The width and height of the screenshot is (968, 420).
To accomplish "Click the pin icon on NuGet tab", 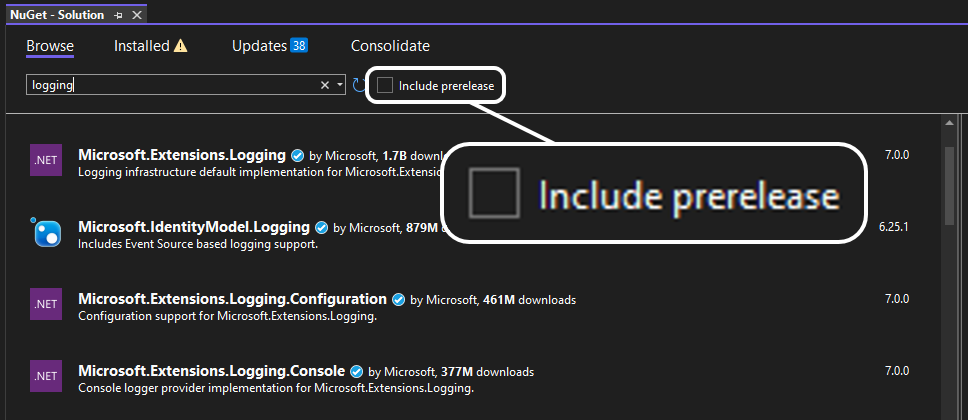I will tap(119, 15).
